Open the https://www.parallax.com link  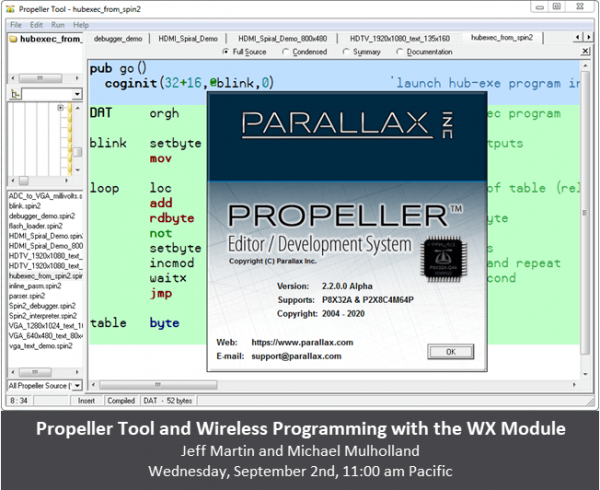pyautogui.click(x=302, y=342)
